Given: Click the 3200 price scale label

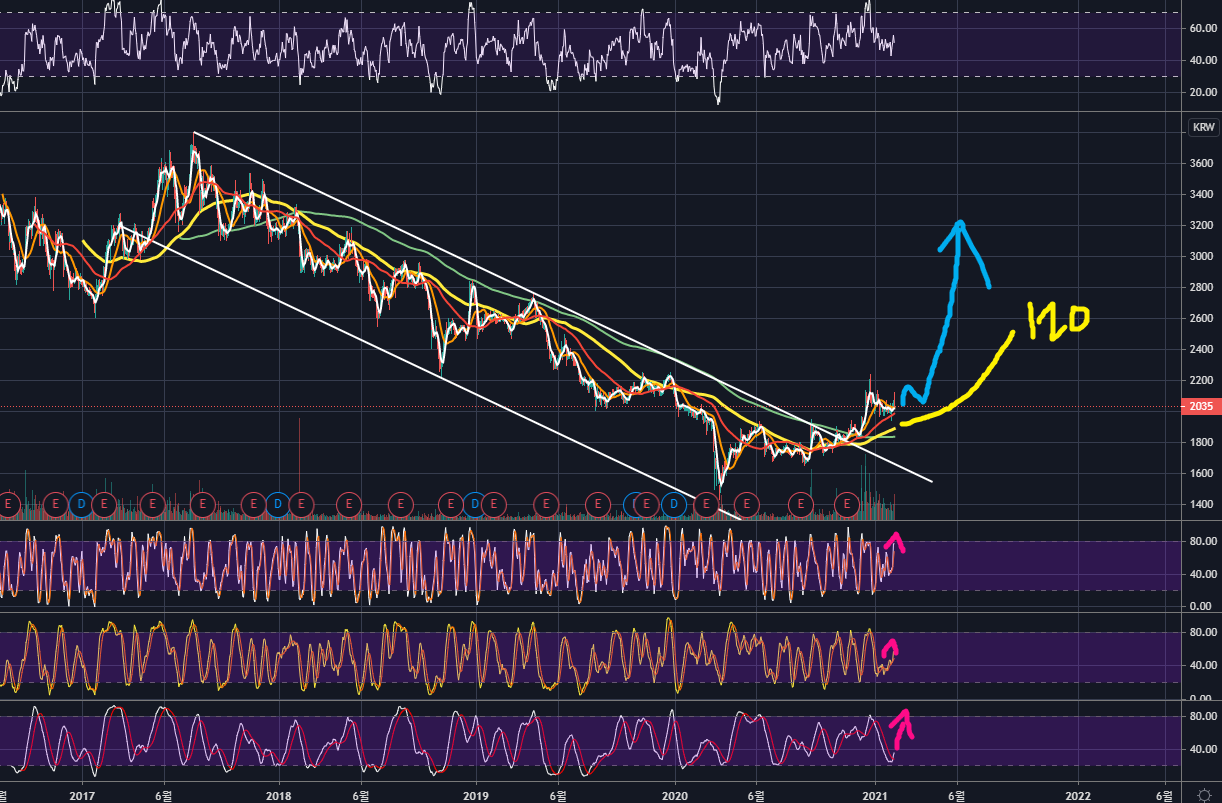Looking at the screenshot, I should 1201,225.
